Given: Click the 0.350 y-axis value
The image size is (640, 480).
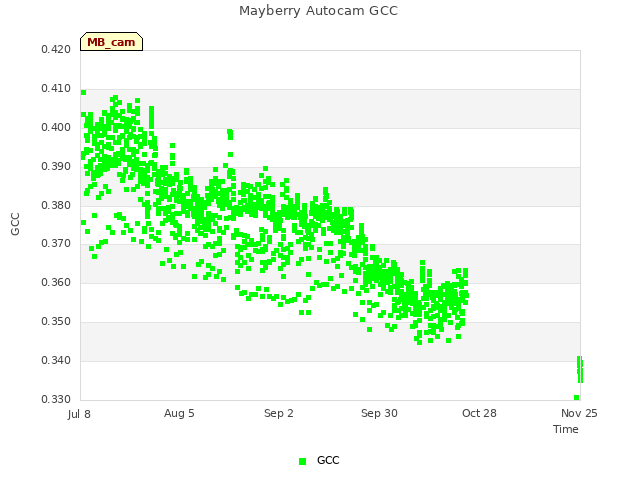Looking at the screenshot, I should tap(56, 322).
